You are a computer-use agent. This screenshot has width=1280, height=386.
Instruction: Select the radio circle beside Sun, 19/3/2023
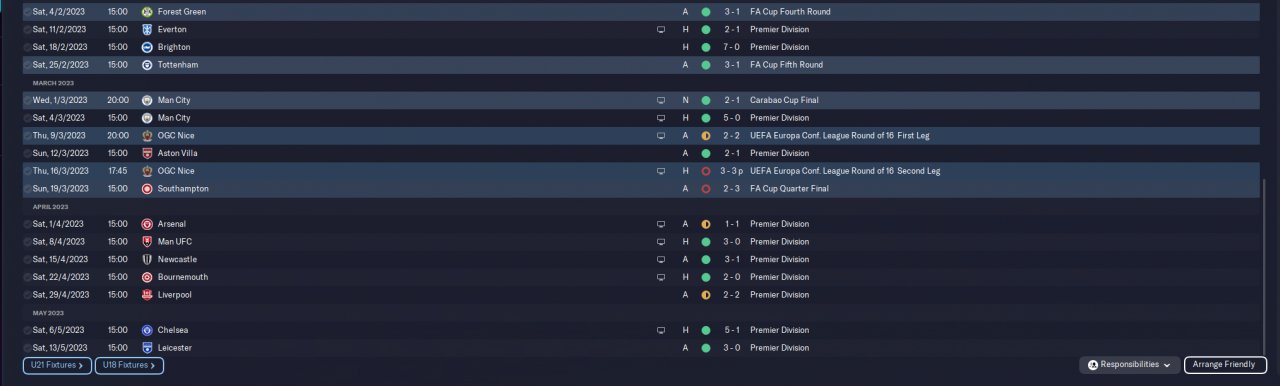tap(27, 189)
